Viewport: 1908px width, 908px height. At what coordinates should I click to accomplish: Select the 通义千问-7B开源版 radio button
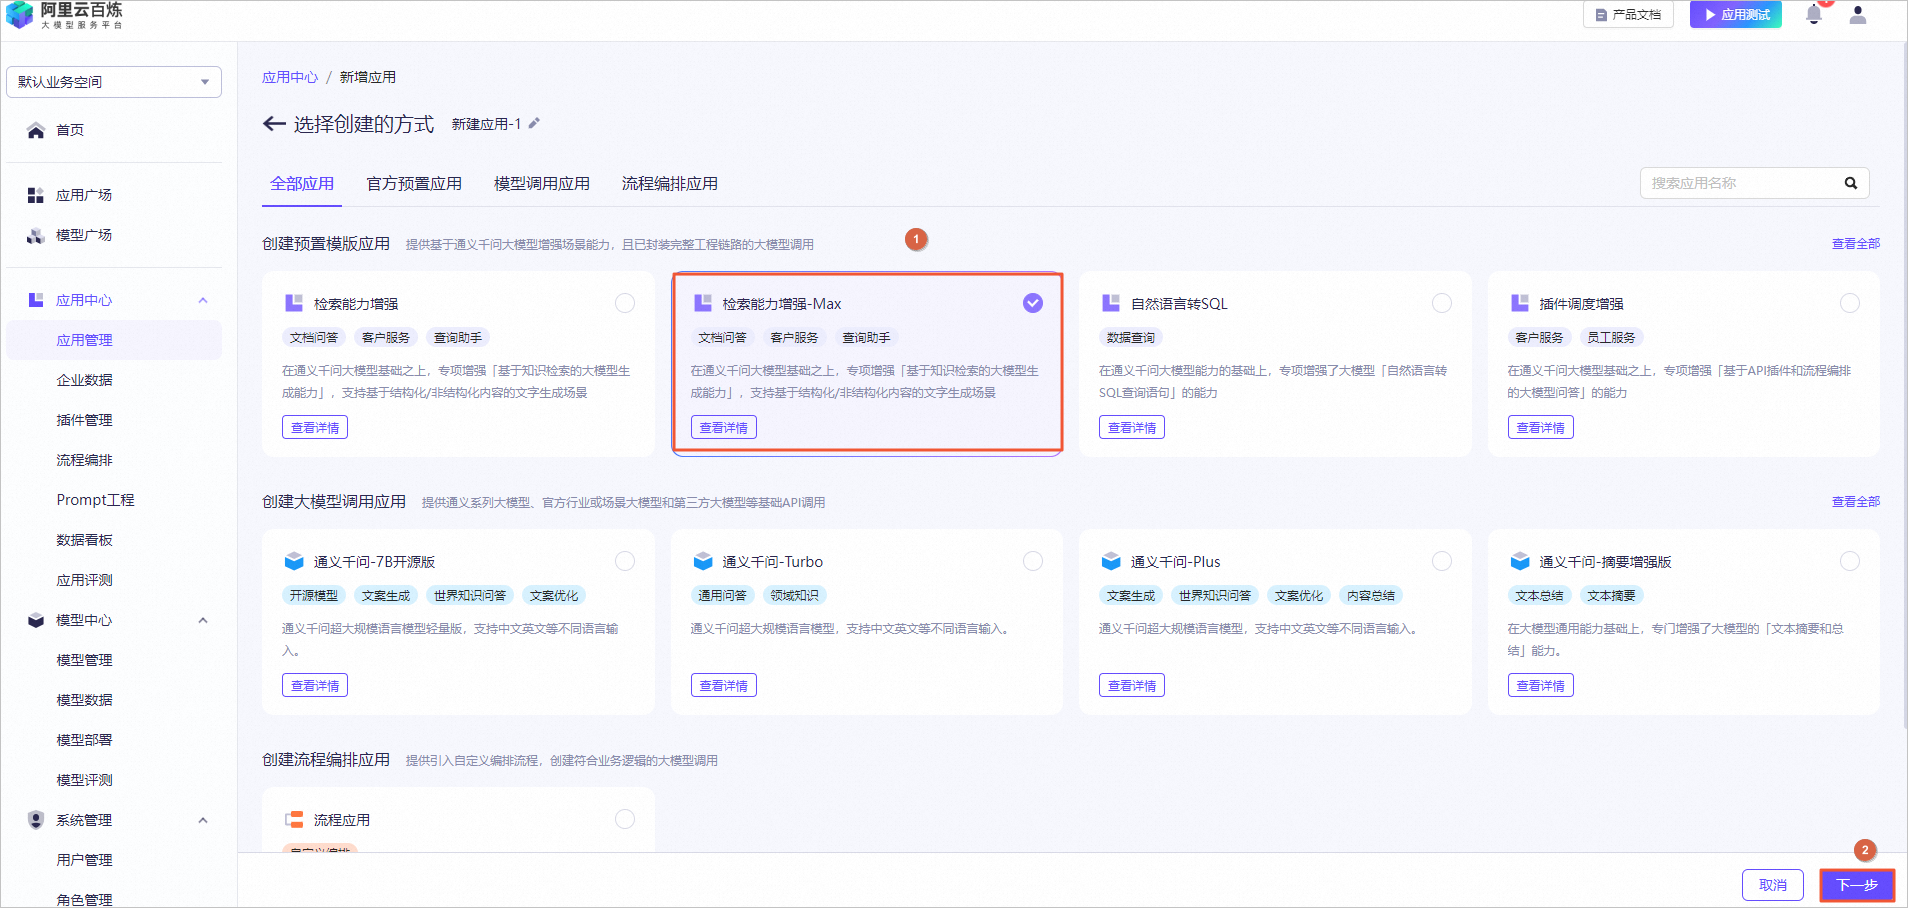[625, 561]
